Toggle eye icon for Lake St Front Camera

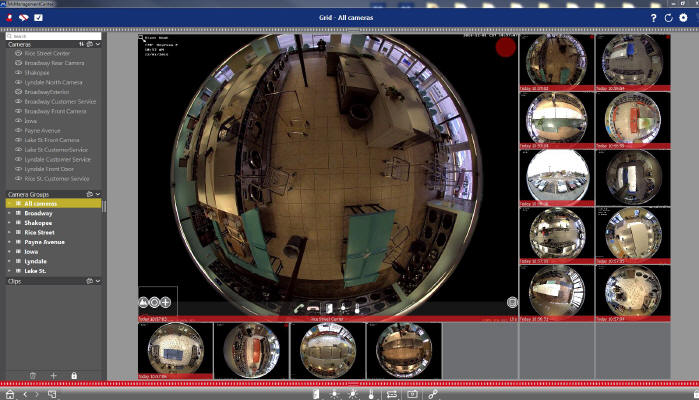[18, 140]
